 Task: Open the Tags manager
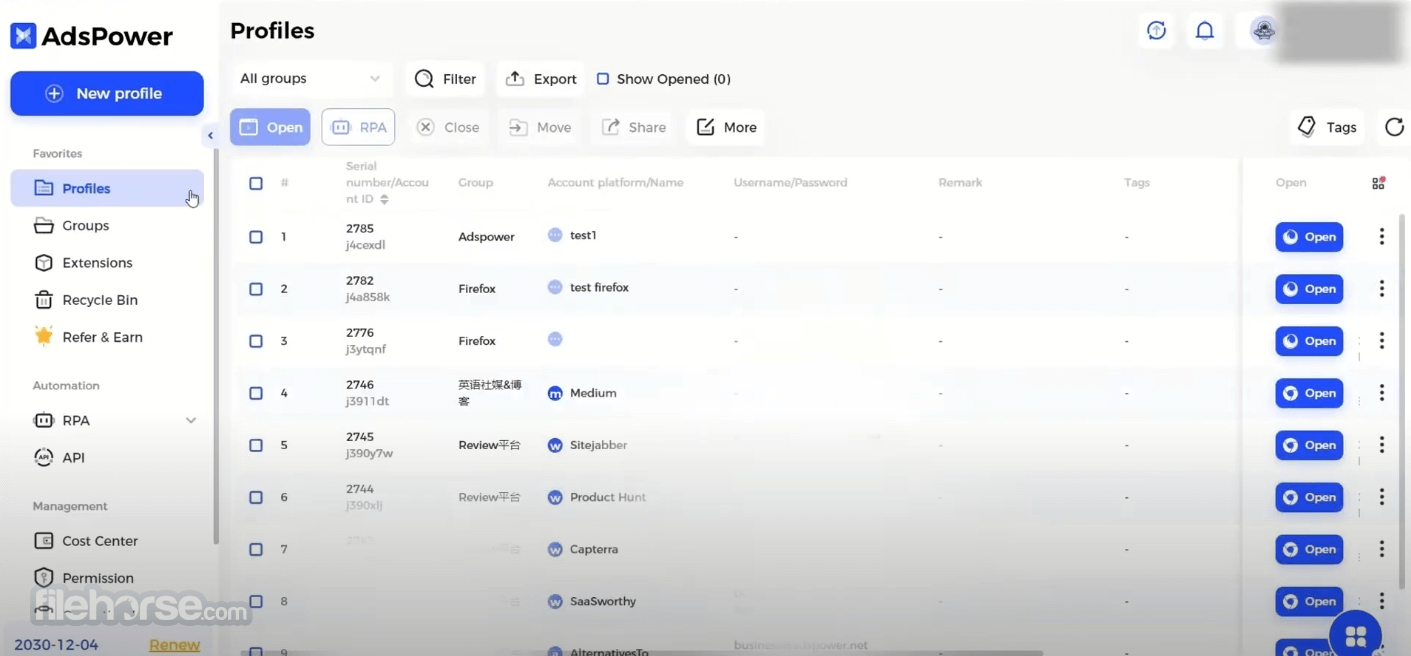pyautogui.click(x=1327, y=127)
